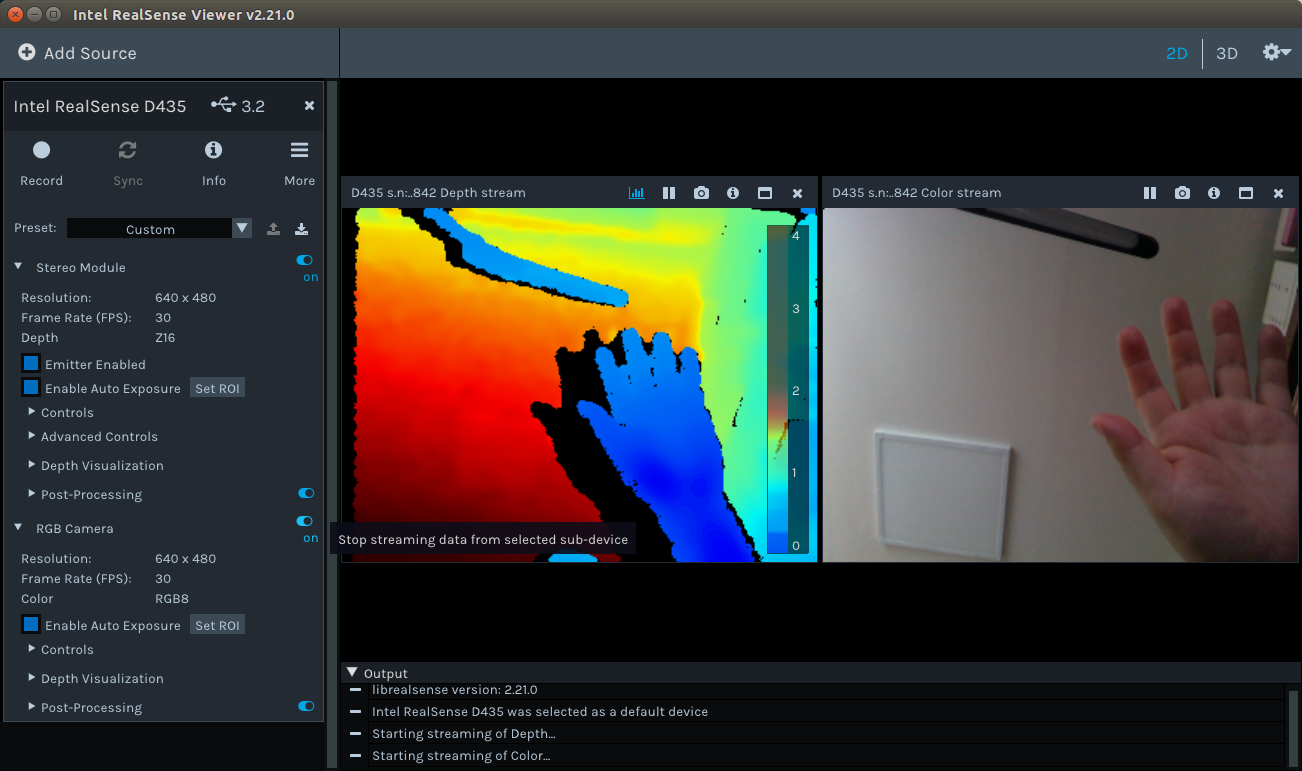This screenshot has width=1302, height=771.
Task: Toggle Stereo Module Post-Processing switch
Action: (x=306, y=493)
